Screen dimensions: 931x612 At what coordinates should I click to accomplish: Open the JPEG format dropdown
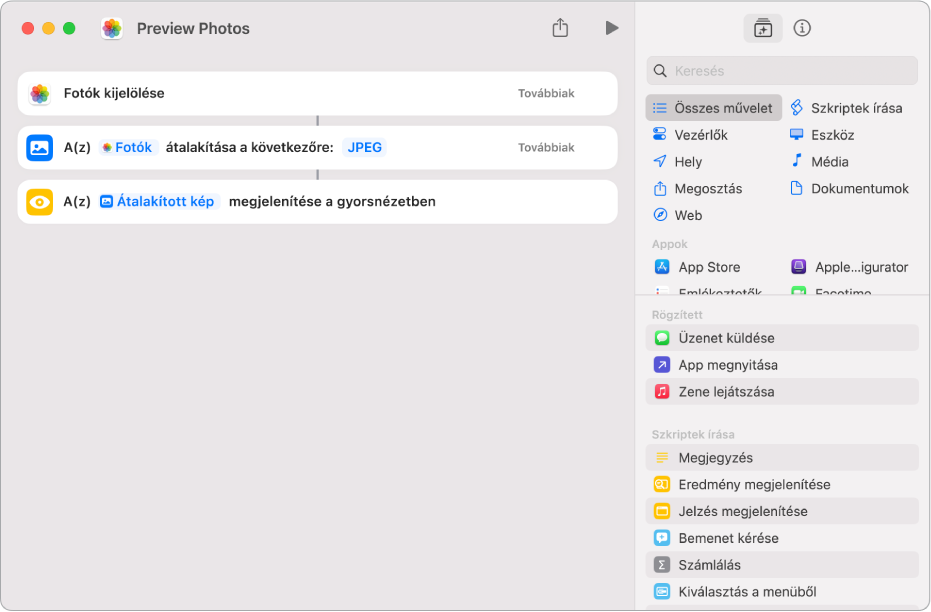click(x=365, y=147)
